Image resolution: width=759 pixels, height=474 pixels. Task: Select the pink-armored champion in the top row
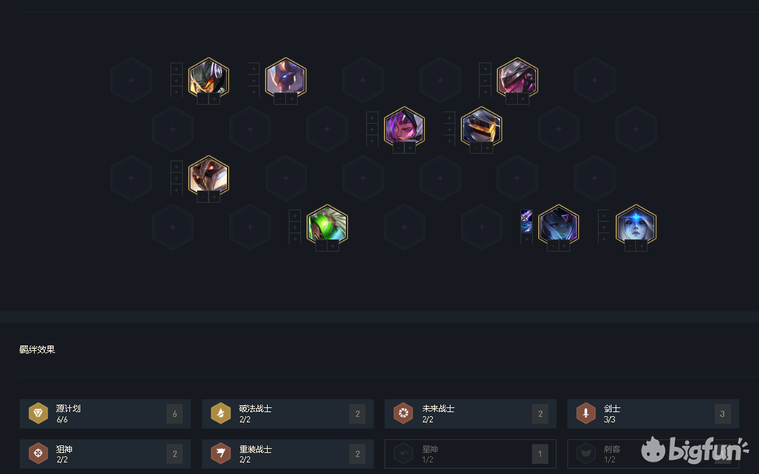tap(517, 78)
